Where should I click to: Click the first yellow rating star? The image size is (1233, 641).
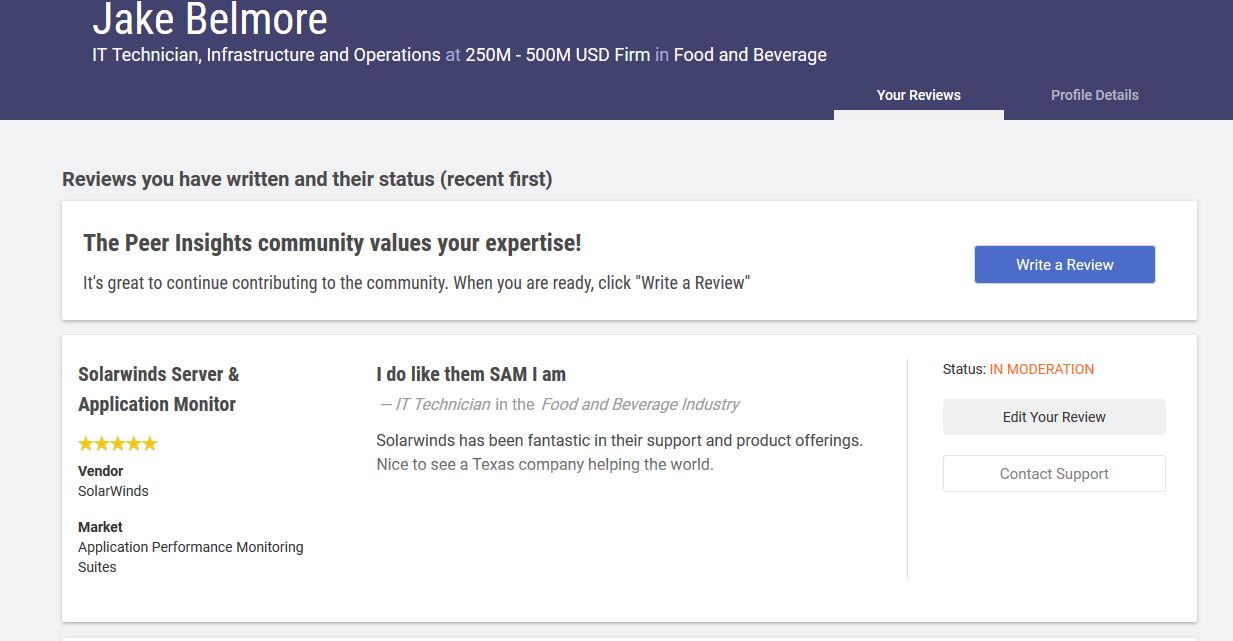(x=86, y=444)
